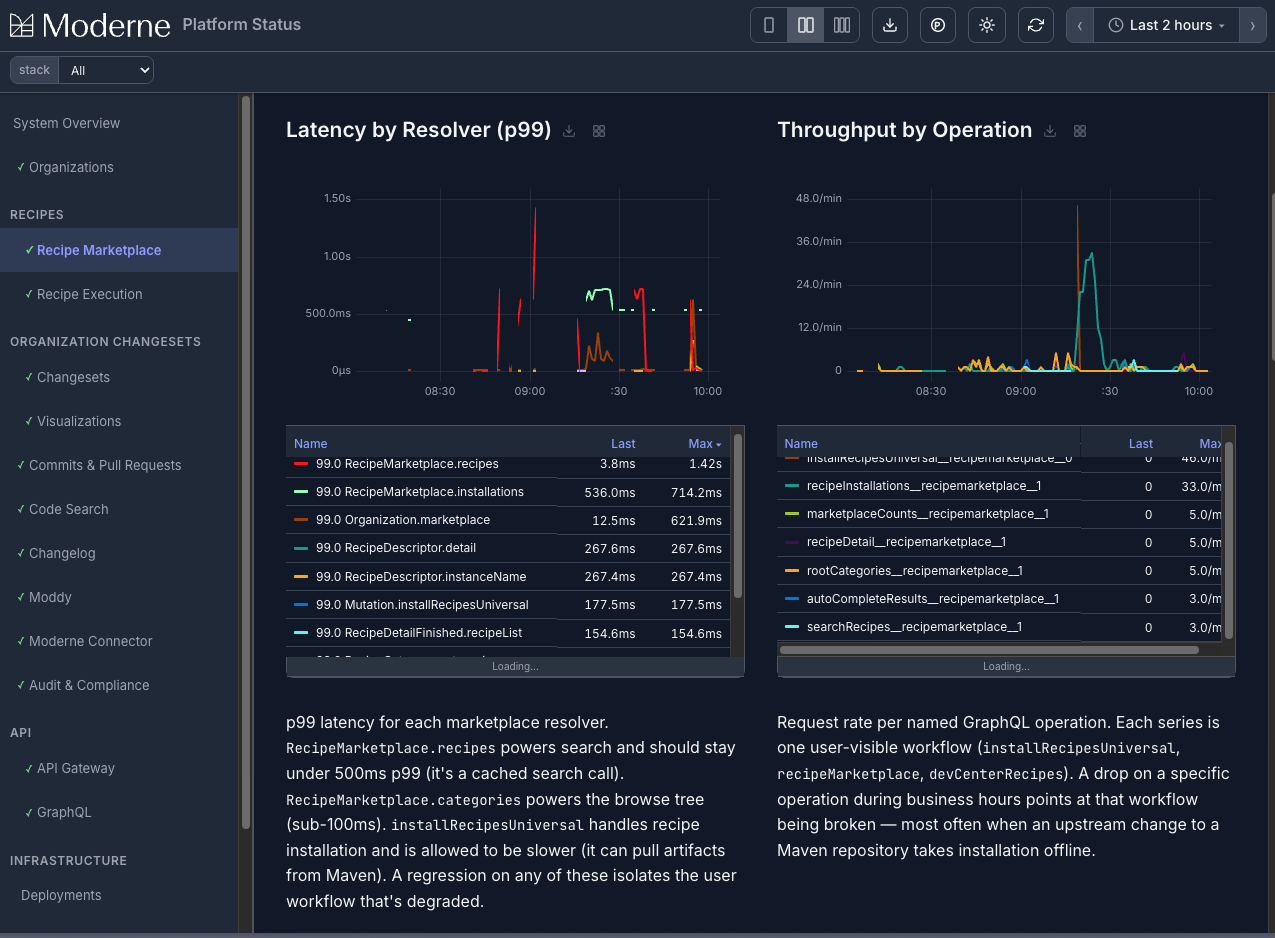Viewport: 1275px width, 938px height.
Task: Sort latency table by Last column
Action: (623, 443)
